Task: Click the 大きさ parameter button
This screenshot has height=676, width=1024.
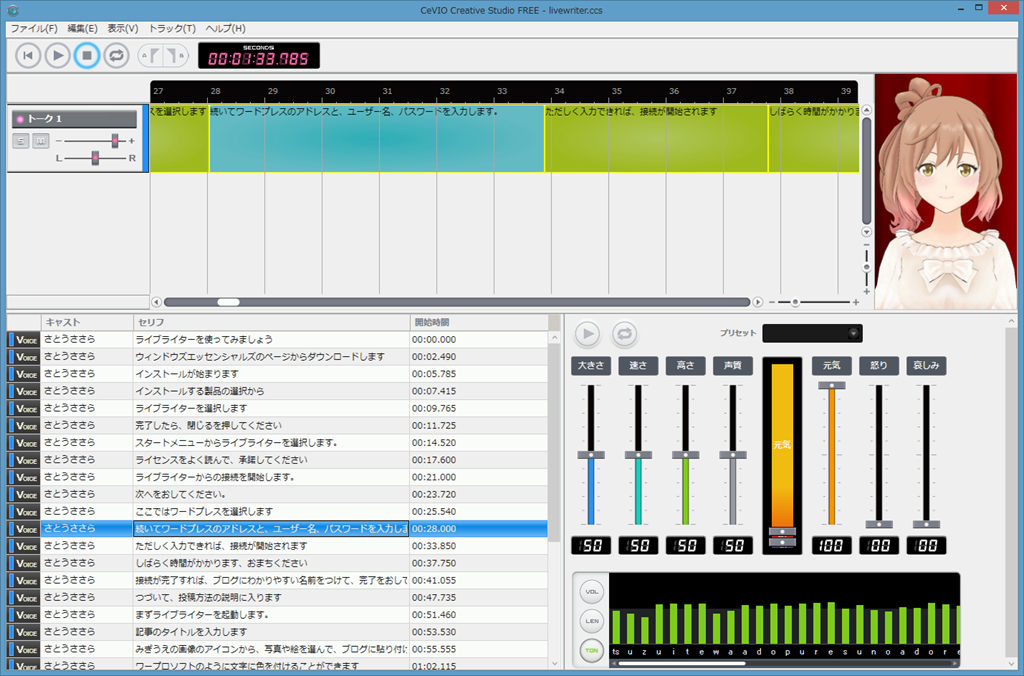Action: 591,366
